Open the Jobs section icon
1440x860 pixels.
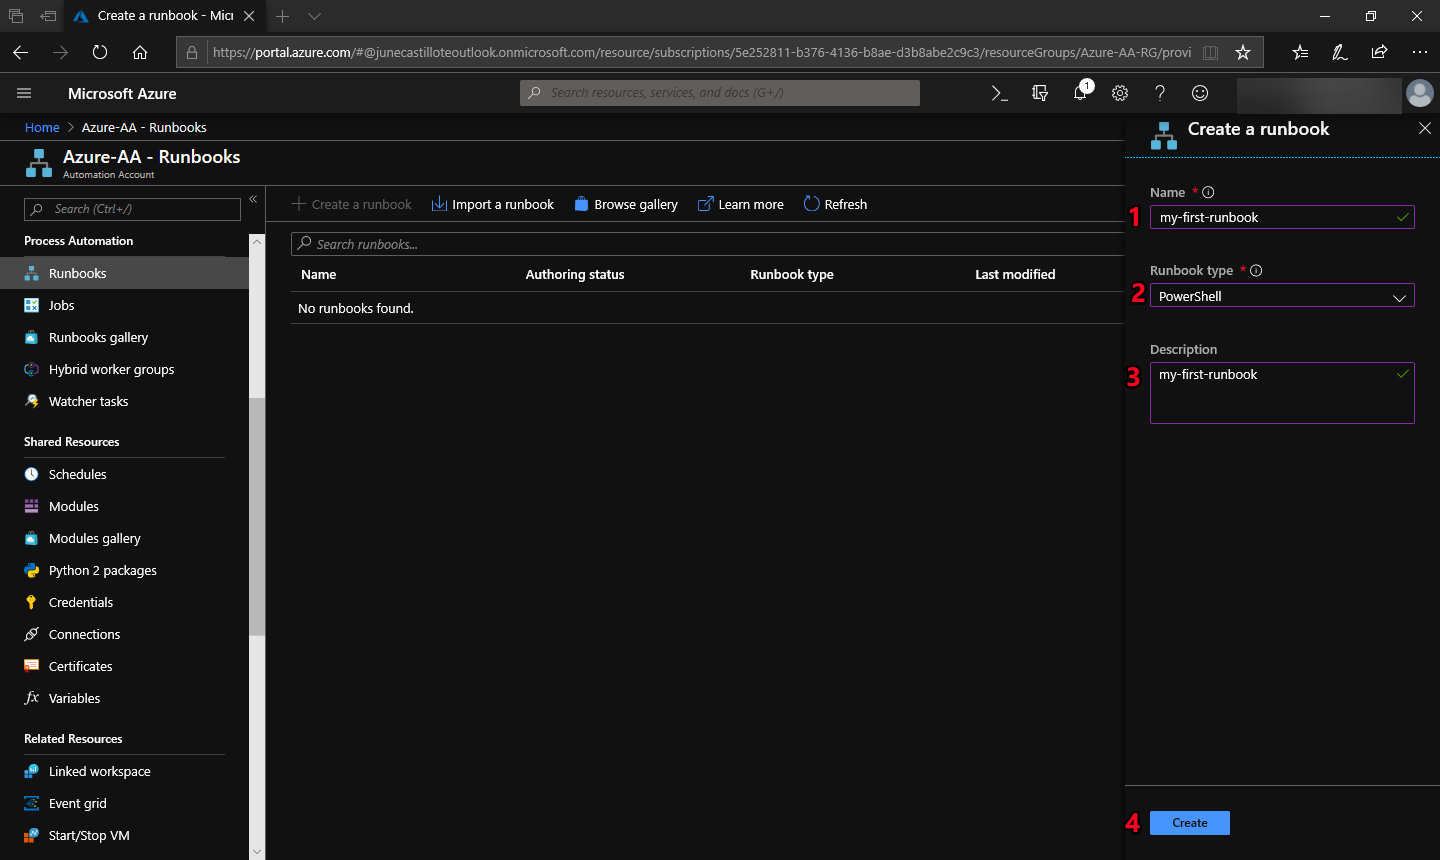[x=31, y=305]
